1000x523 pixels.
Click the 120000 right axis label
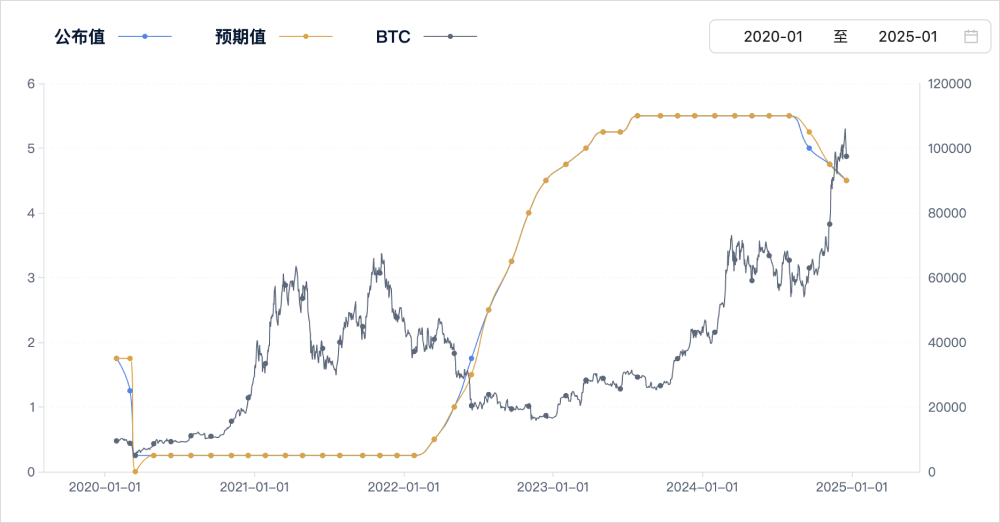point(950,84)
